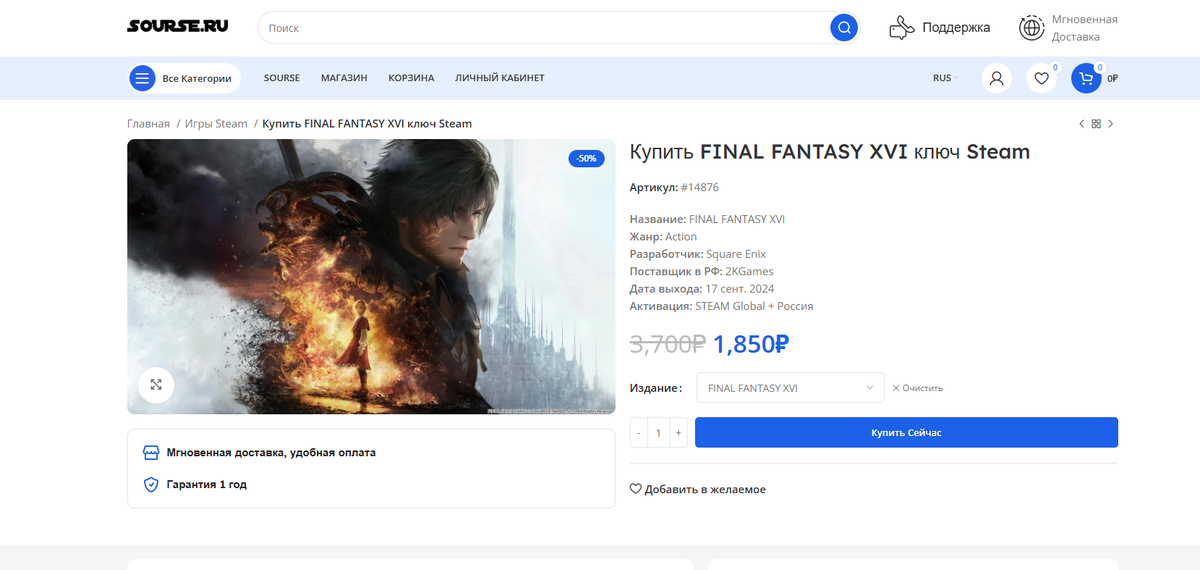Screen dimensions: 1200x570
Task: Click the Разработчик Square Enix line
Action: (697, 254)
